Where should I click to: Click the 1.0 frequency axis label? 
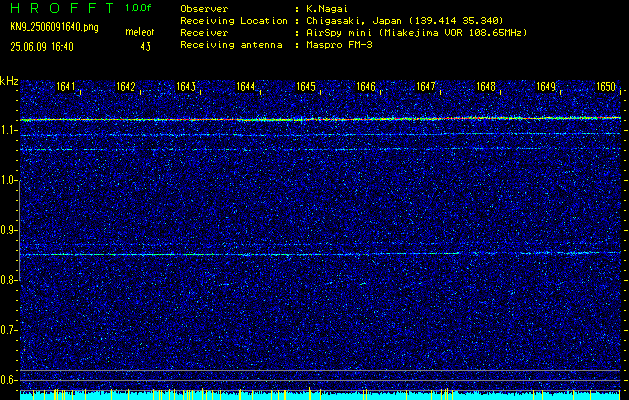point(7,181)
